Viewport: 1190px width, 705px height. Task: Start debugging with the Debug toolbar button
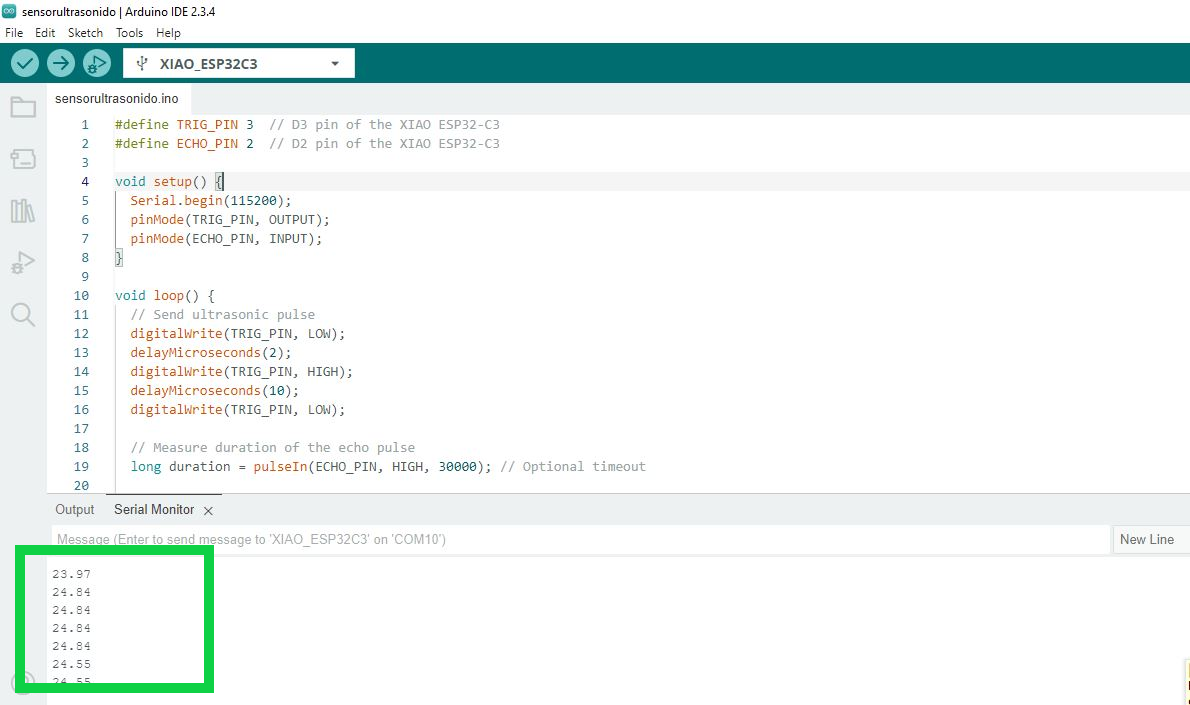97,63
